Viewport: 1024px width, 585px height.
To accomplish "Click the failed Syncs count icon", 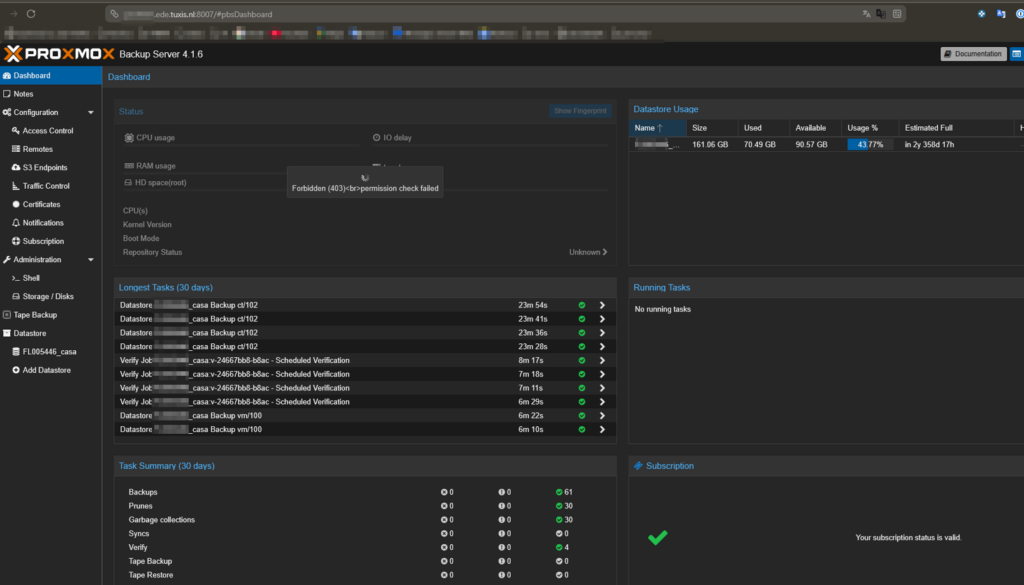I will click(x=444, y=533).
